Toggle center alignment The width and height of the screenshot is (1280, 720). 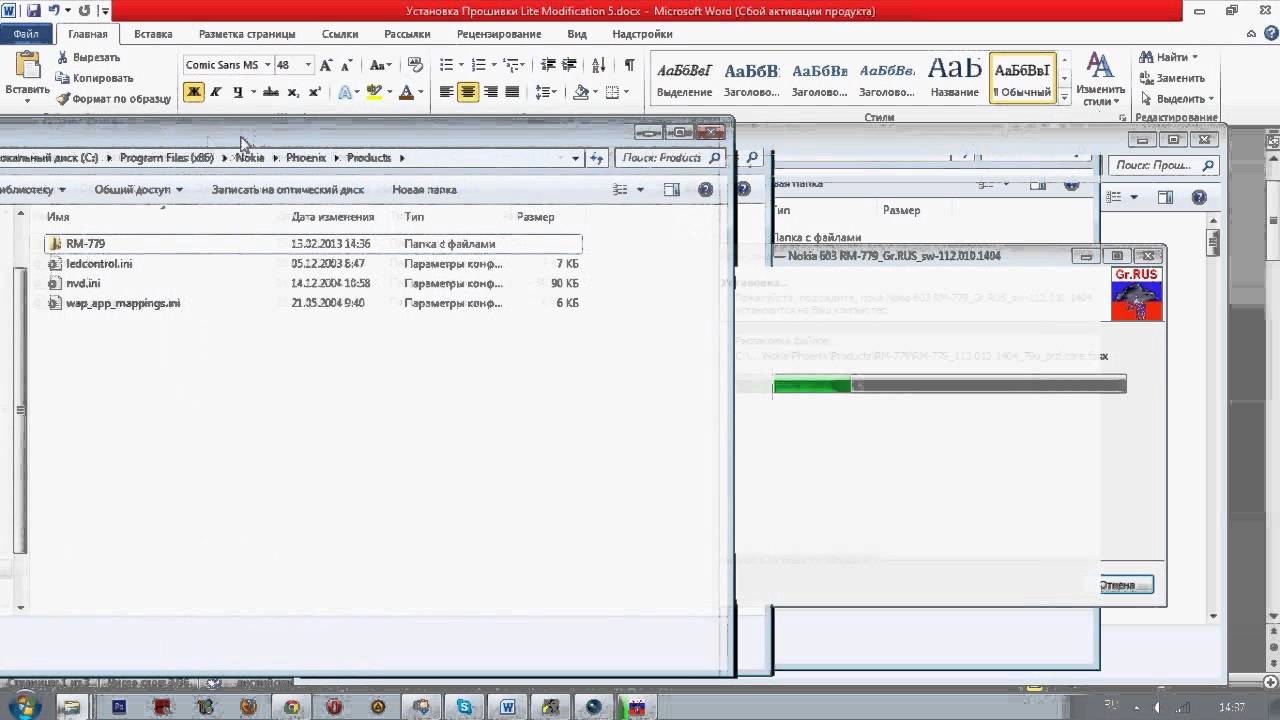pyautogui.click(x=468, y=92)
